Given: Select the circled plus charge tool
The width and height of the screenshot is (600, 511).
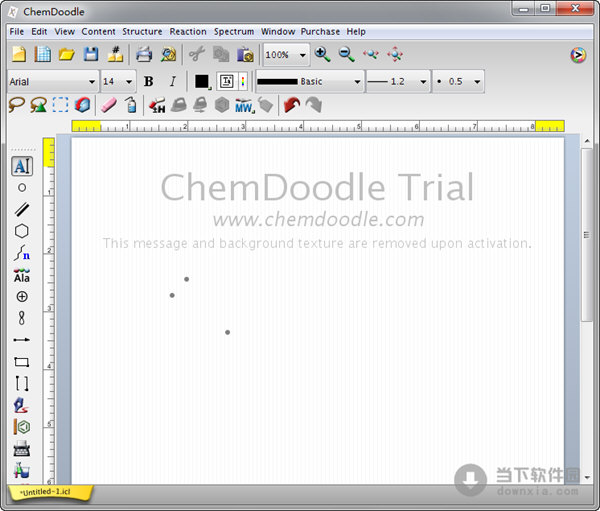Looking at the screenshot, I should click(x=22, y=297).
